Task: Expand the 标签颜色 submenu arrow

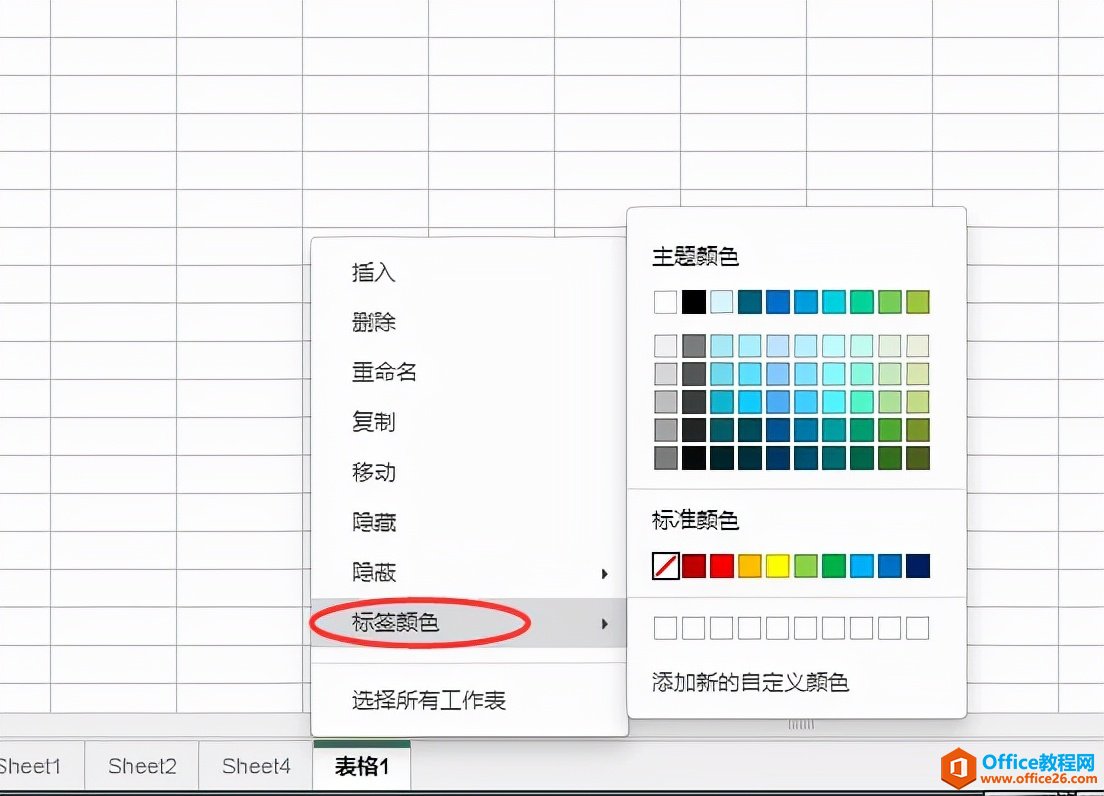Action: (x=604, y=623)
